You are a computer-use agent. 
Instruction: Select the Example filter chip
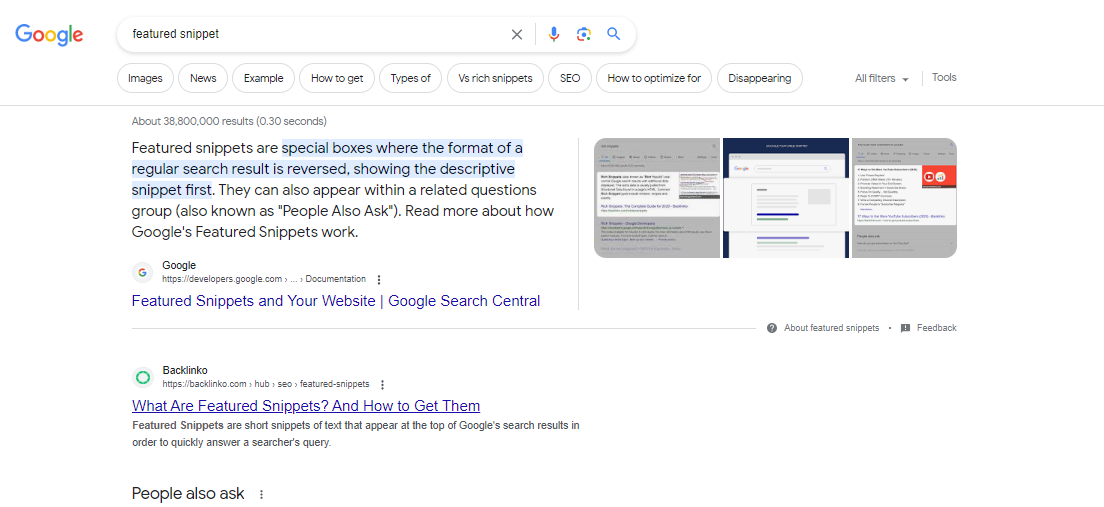263,78
